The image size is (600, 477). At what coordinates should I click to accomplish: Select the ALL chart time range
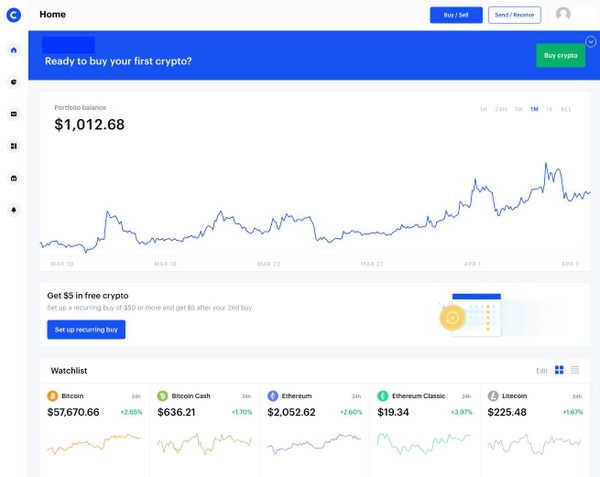click(x=566, y=108)
